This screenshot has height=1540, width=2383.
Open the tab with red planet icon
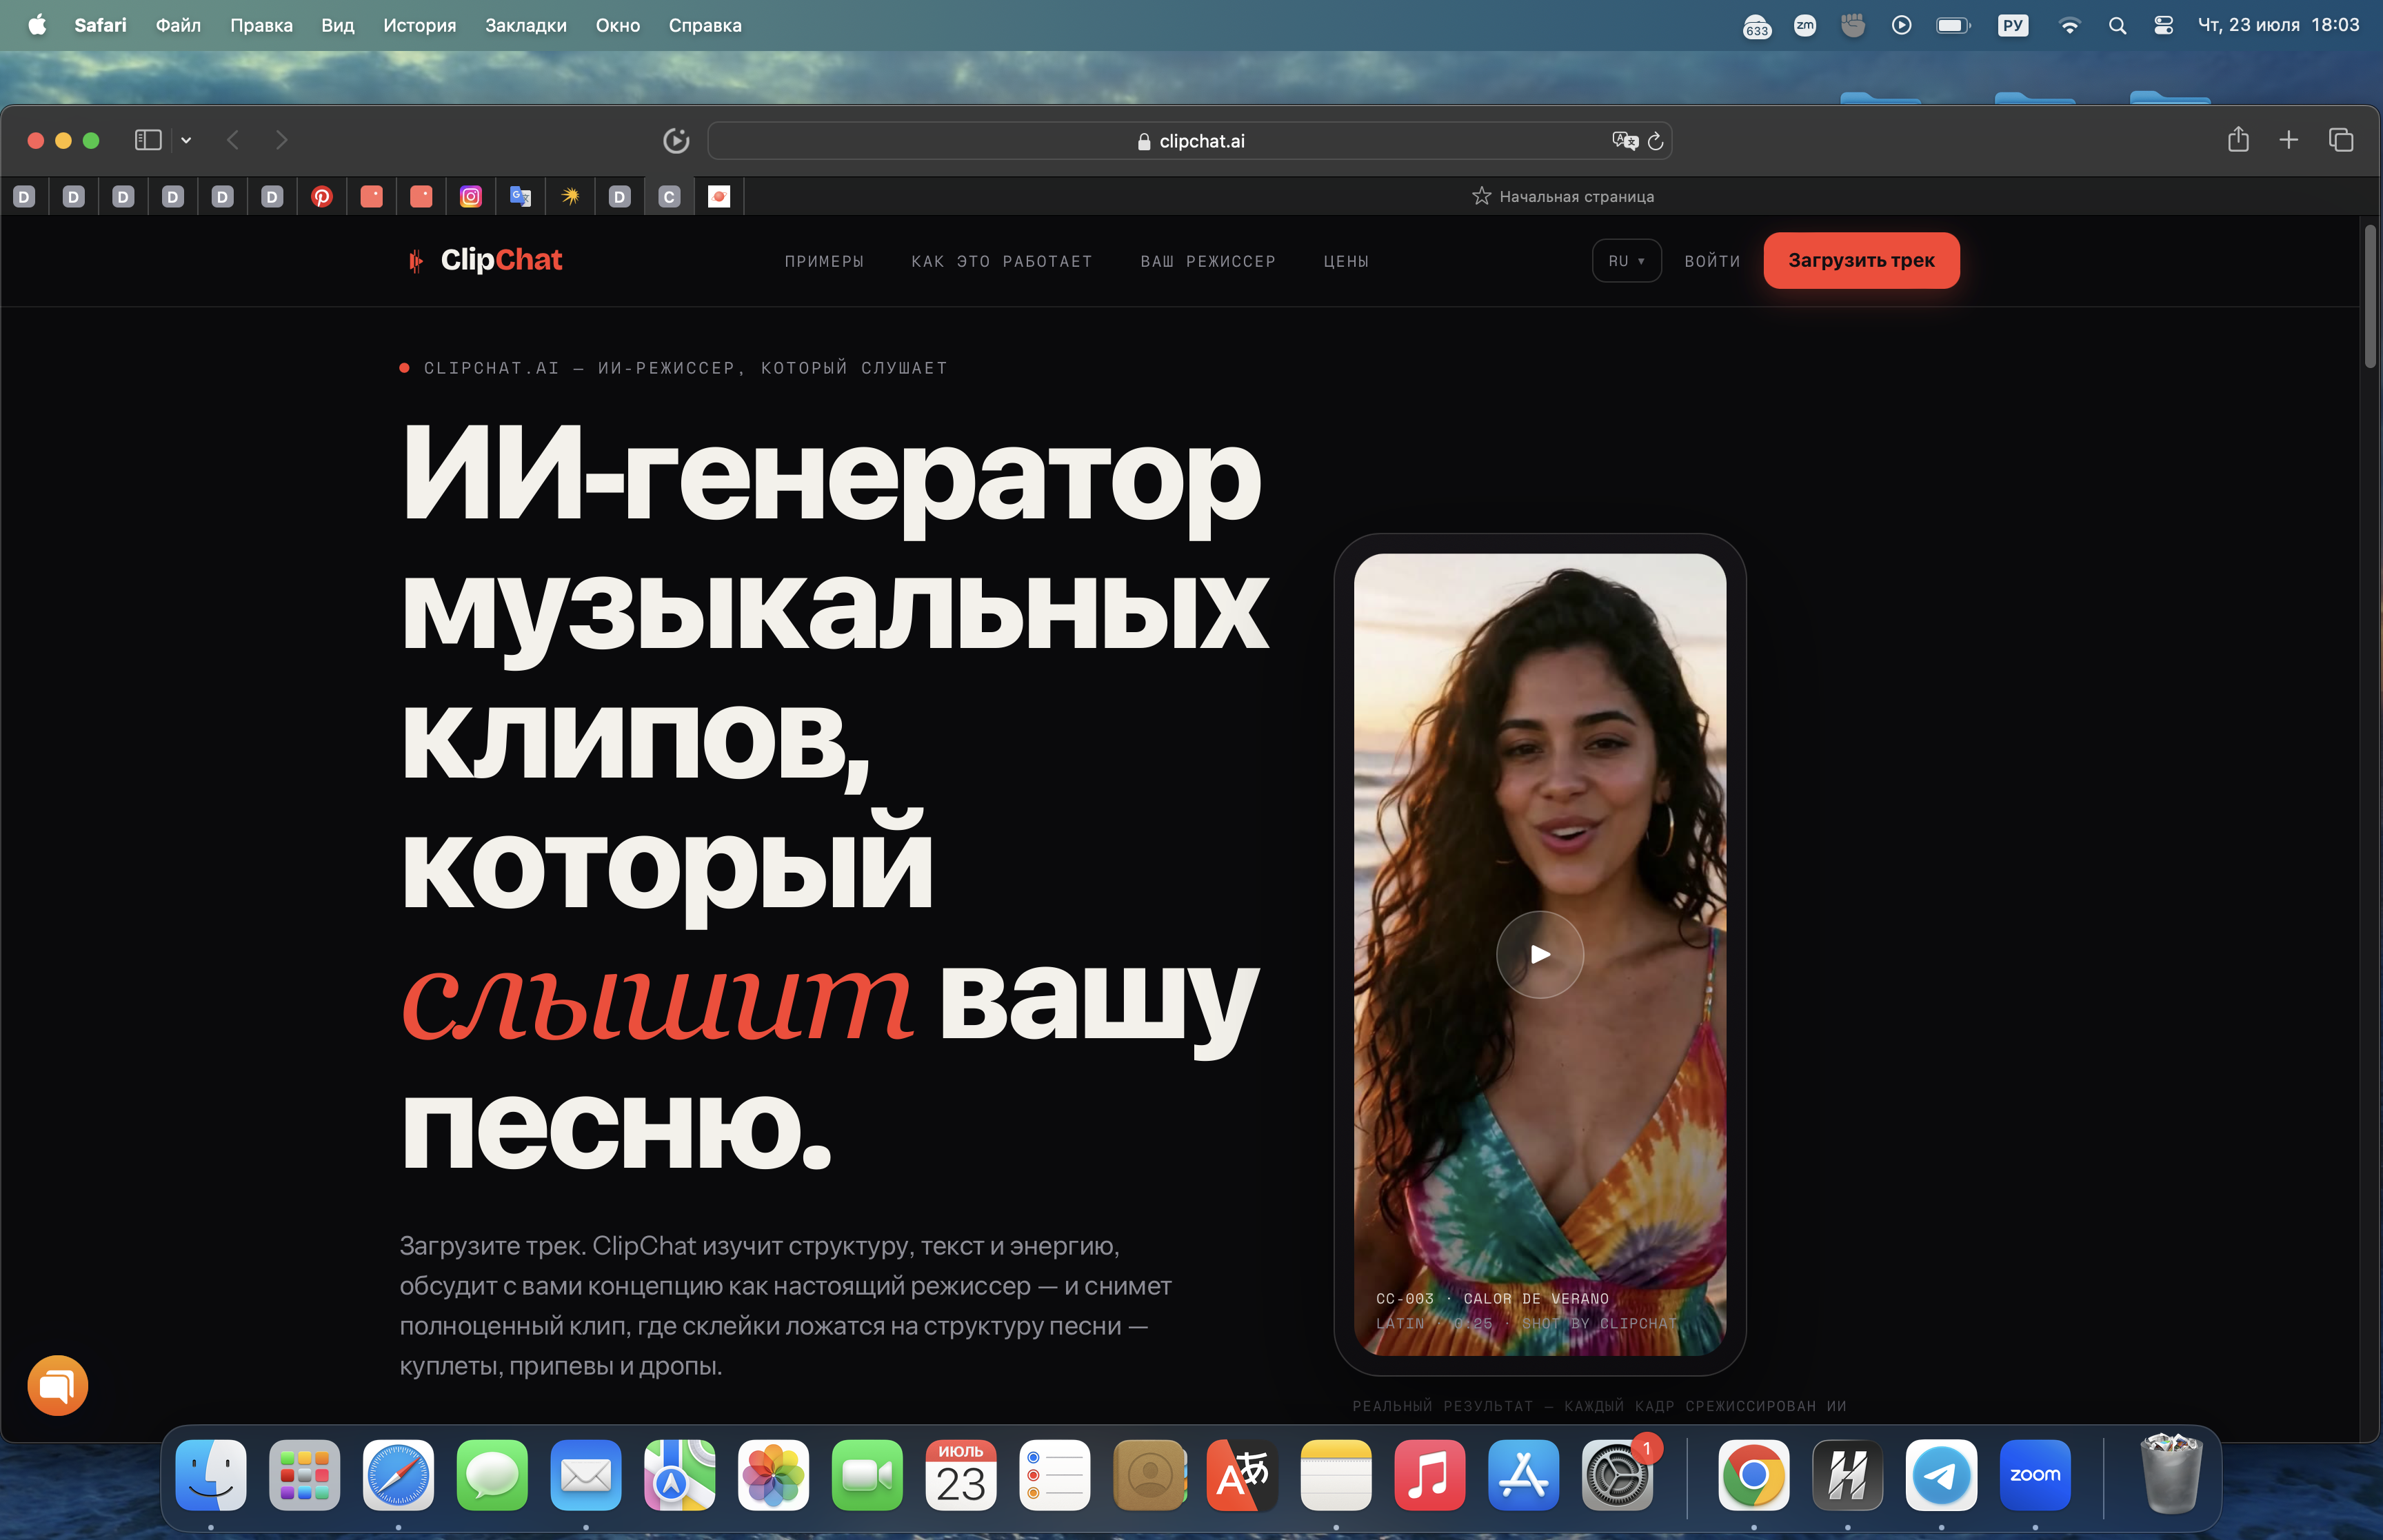point(719,197)
